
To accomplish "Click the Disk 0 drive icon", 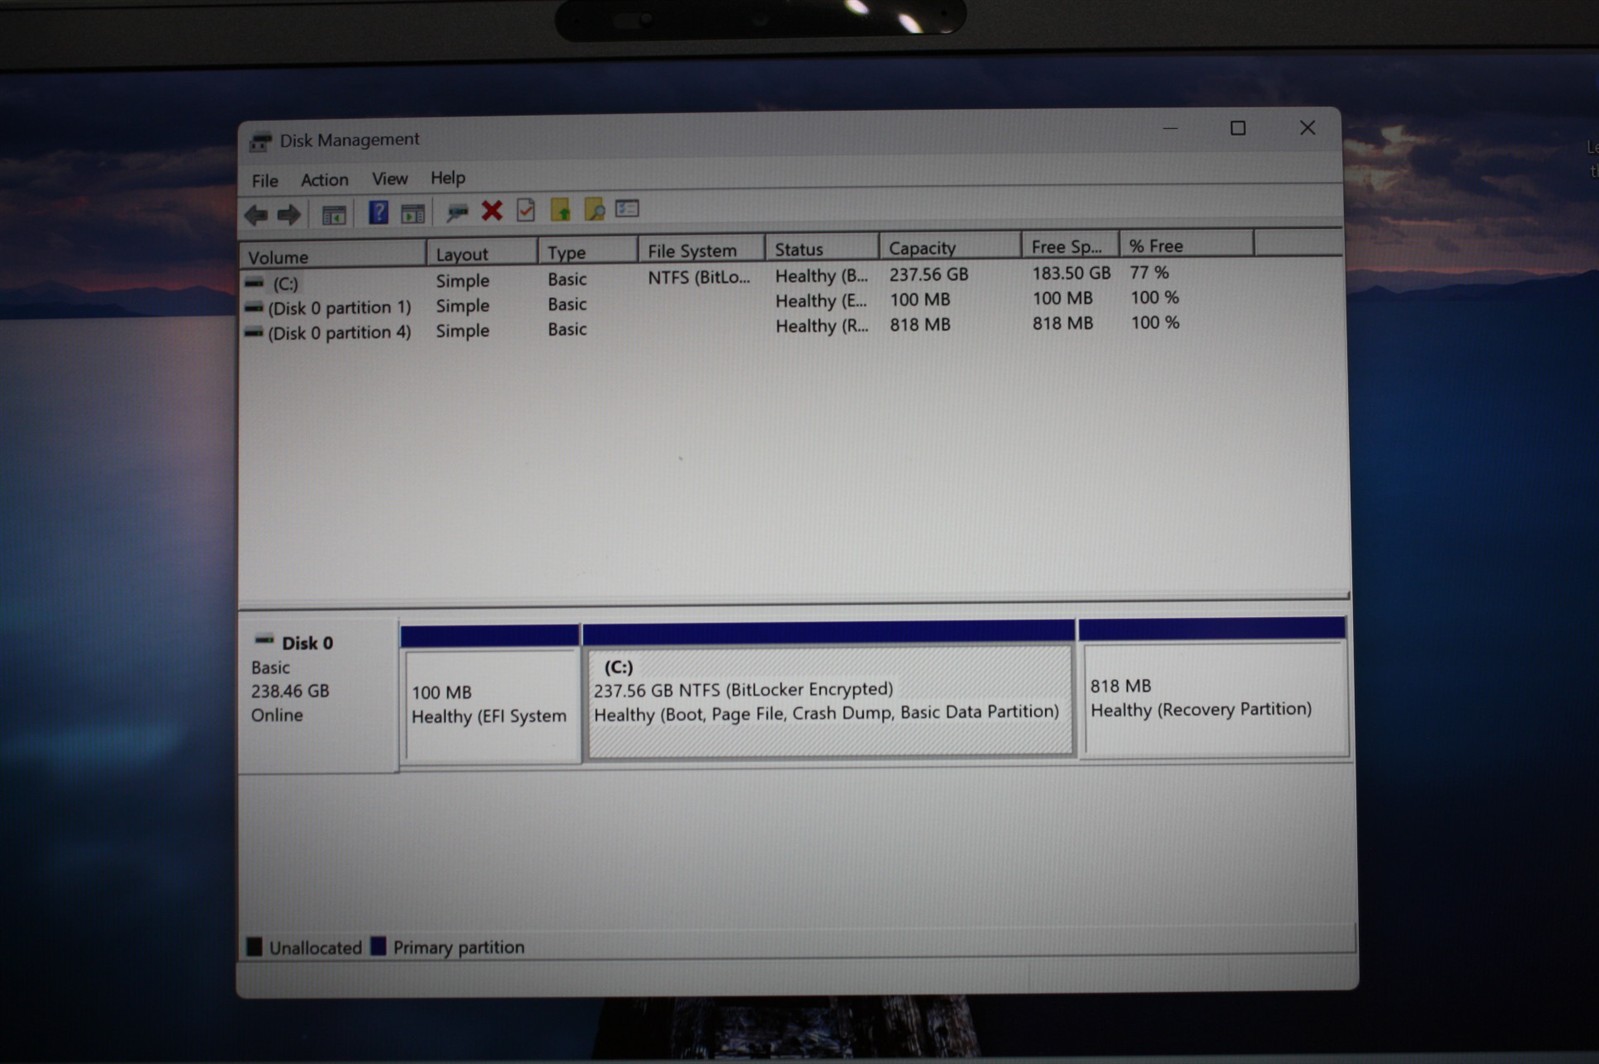I will (264, 640).
